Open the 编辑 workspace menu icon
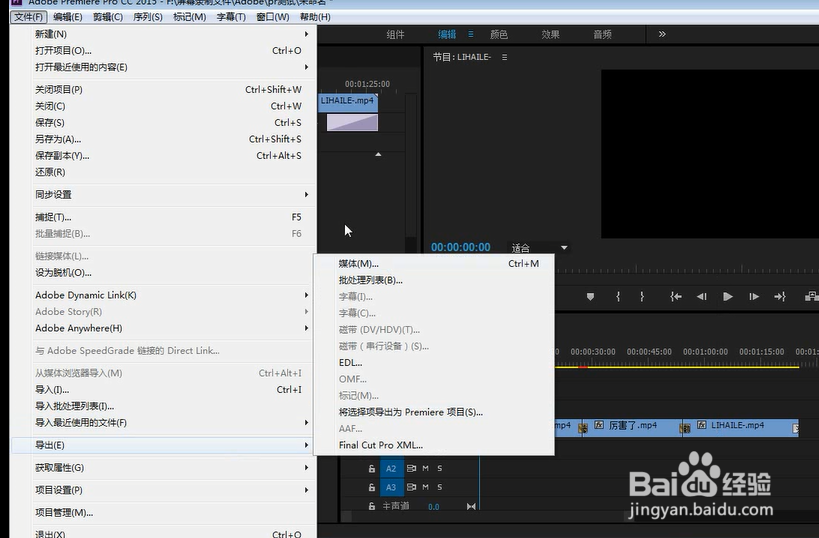The image size is (819, 538). click(471, 34)
